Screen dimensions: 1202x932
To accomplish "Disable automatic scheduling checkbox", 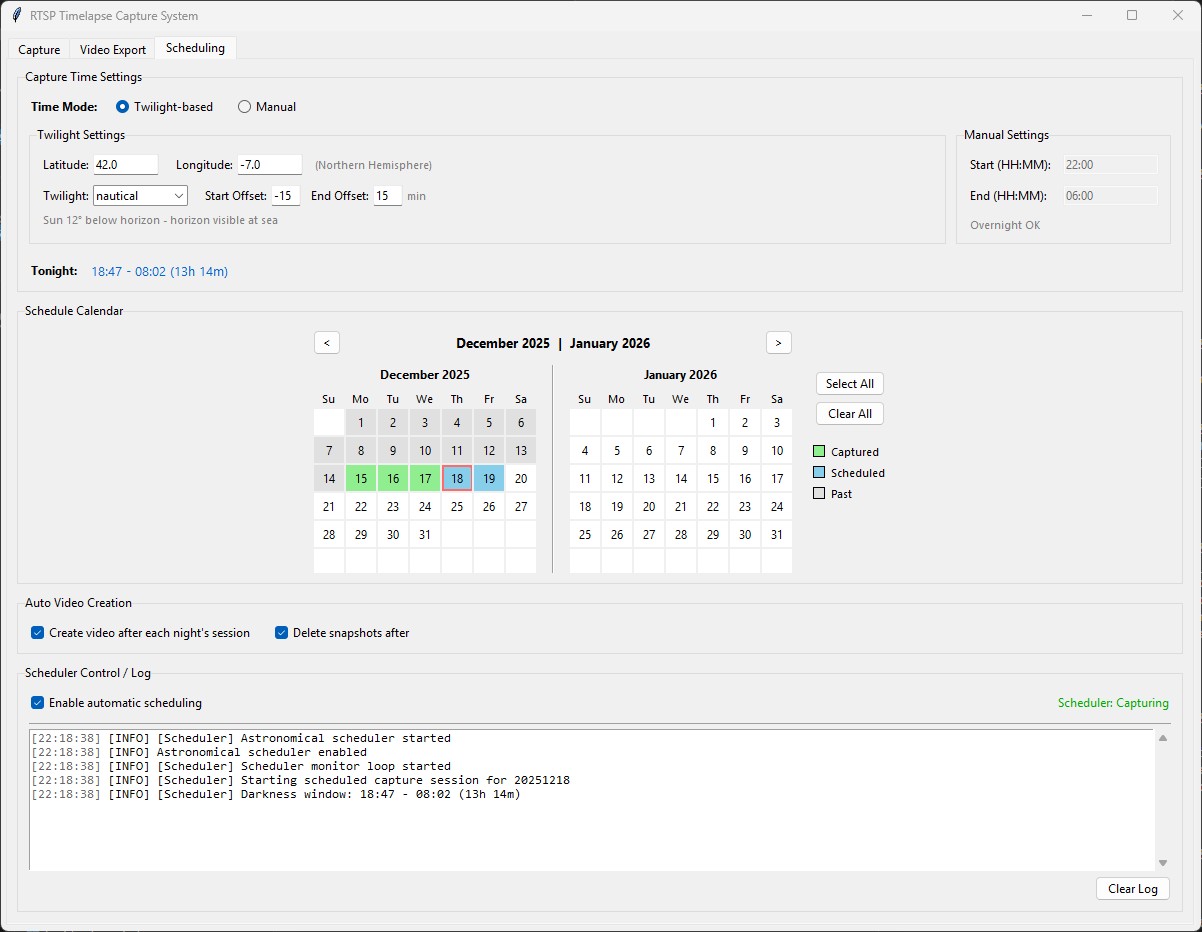I will (x=37, y=703).
